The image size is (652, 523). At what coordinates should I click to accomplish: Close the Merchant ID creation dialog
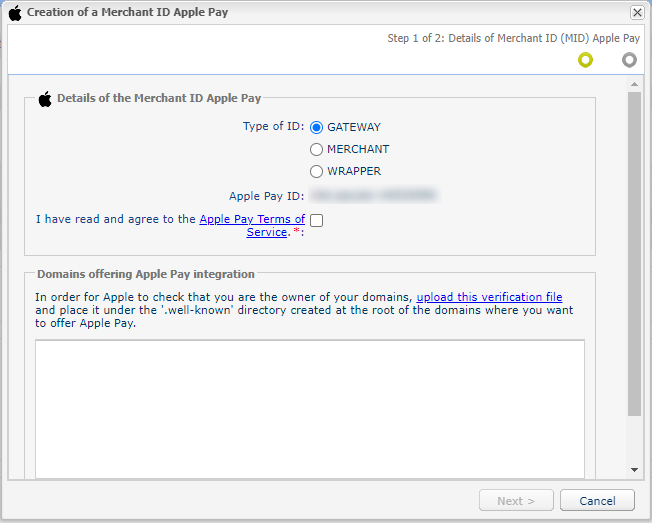coord(637,12)
